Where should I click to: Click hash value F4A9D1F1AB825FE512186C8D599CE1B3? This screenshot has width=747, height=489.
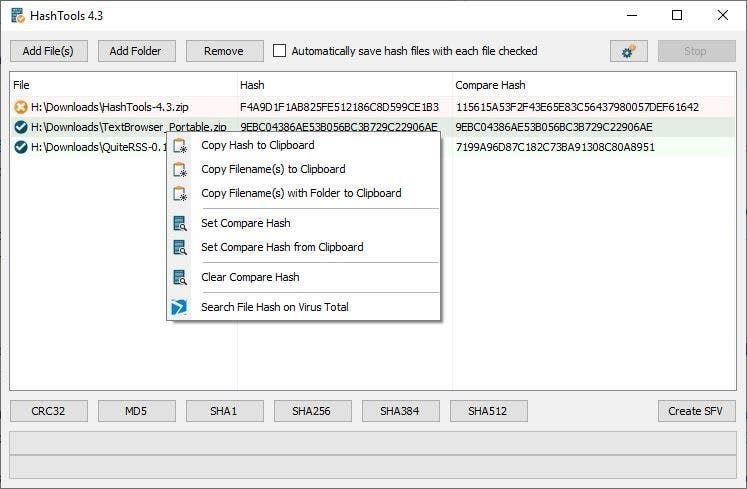click(x=339, y=107)
